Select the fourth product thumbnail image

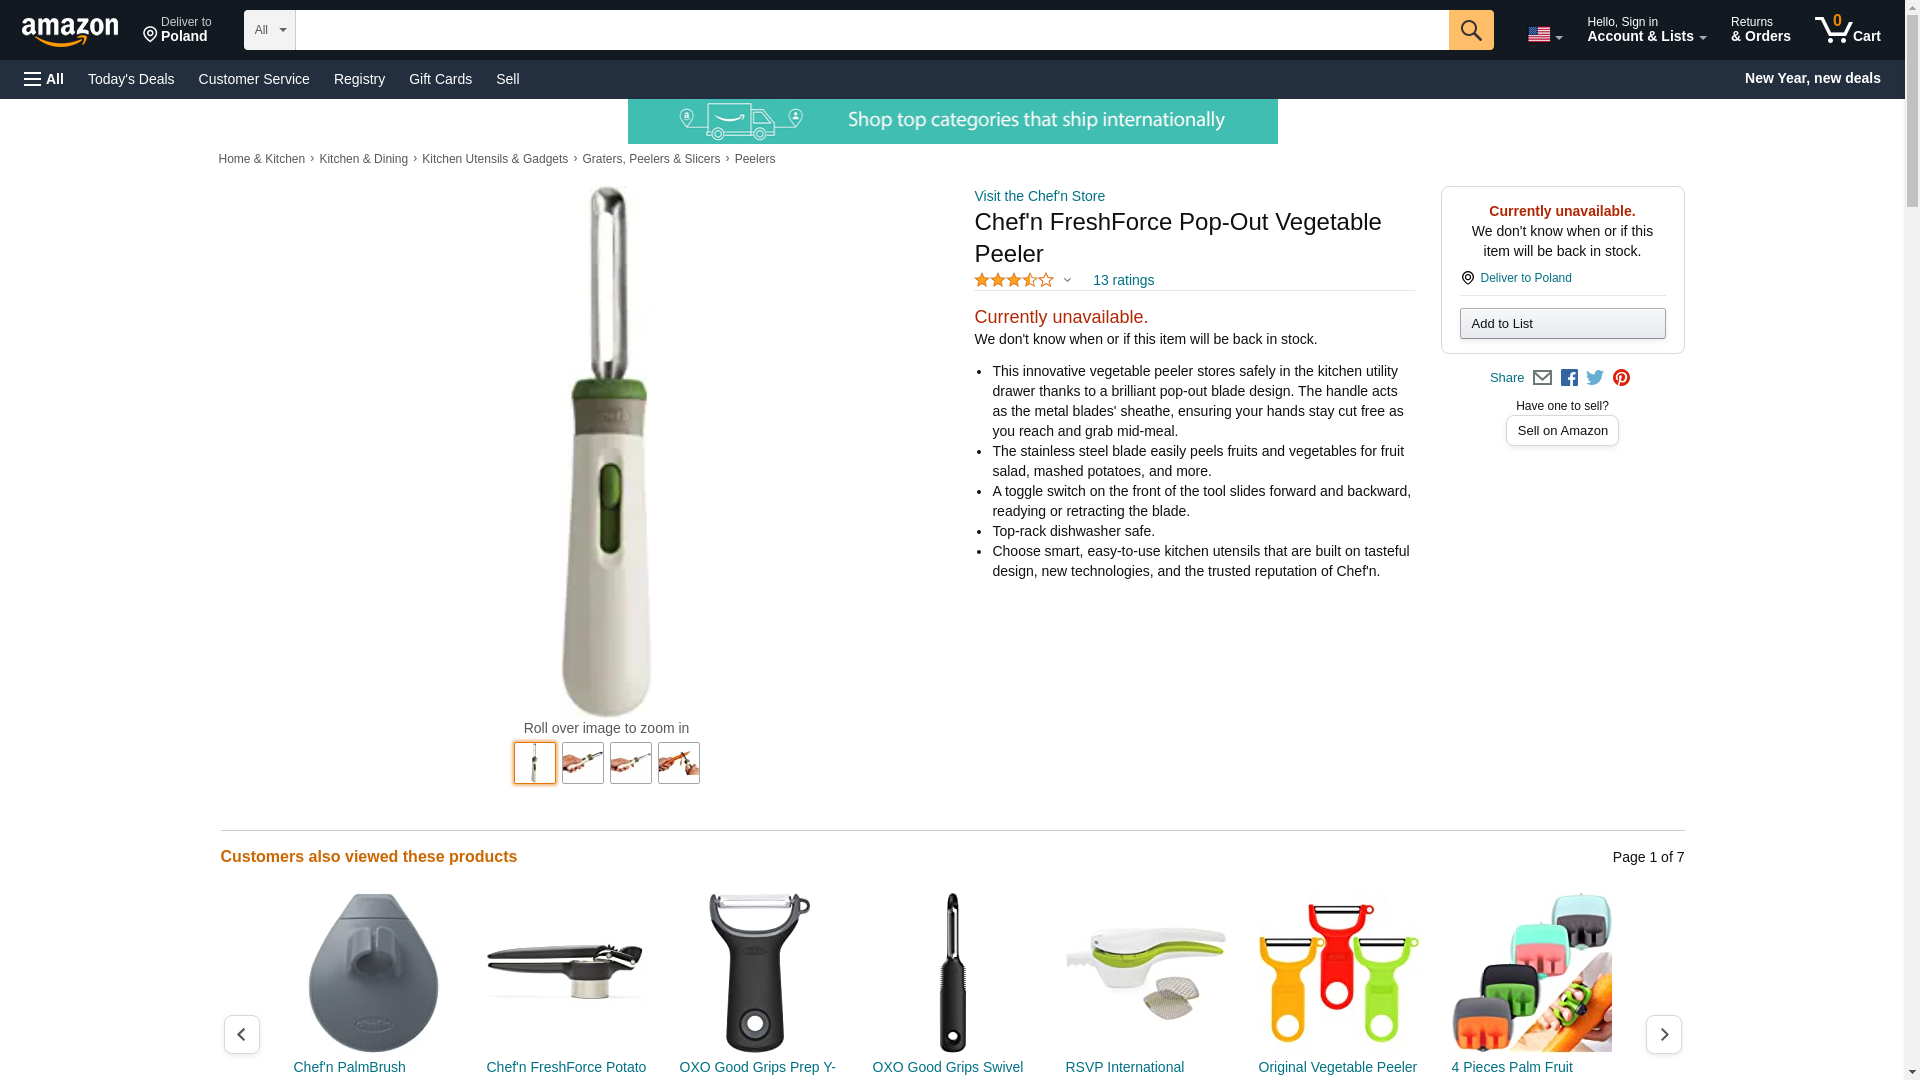[679, 763]
